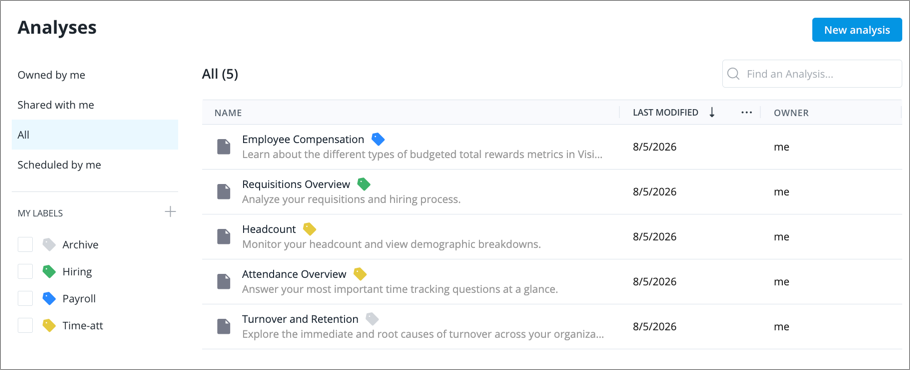Sort by the Owner column header
Image resolution: width=910 pixels, height=370 pixels.
click(x=791, y=113)
